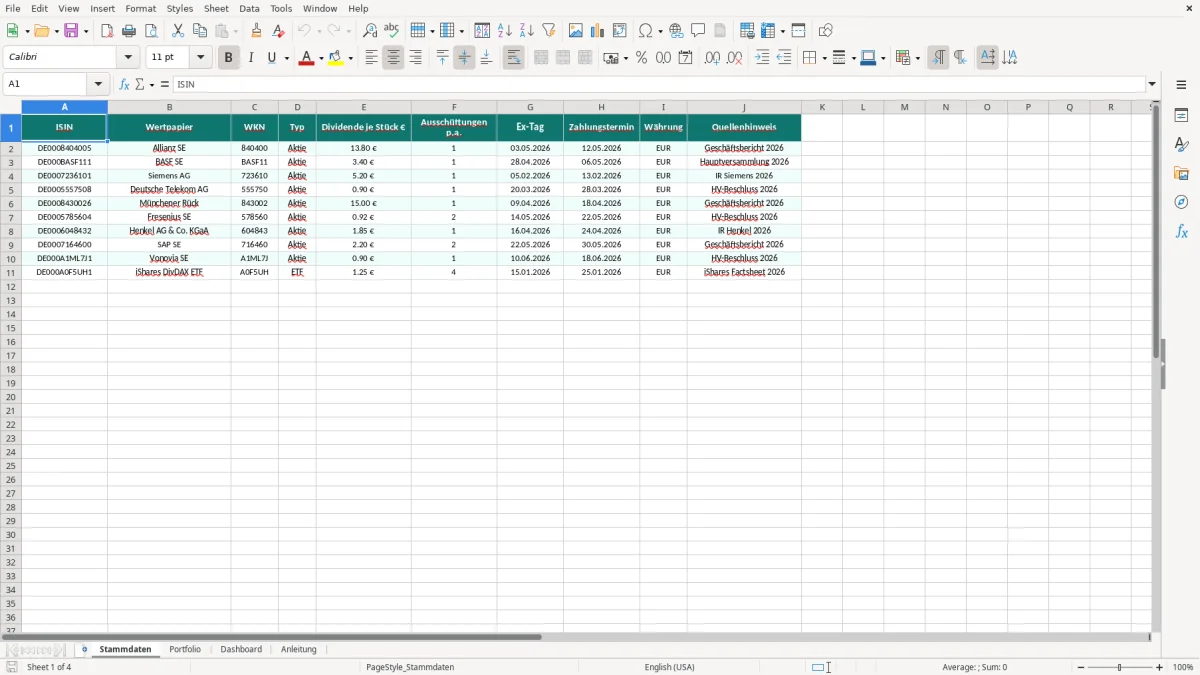
Task: Activate the Clone Formatting paintbrush
Action: pyautogui.click(x=257, y=31)
